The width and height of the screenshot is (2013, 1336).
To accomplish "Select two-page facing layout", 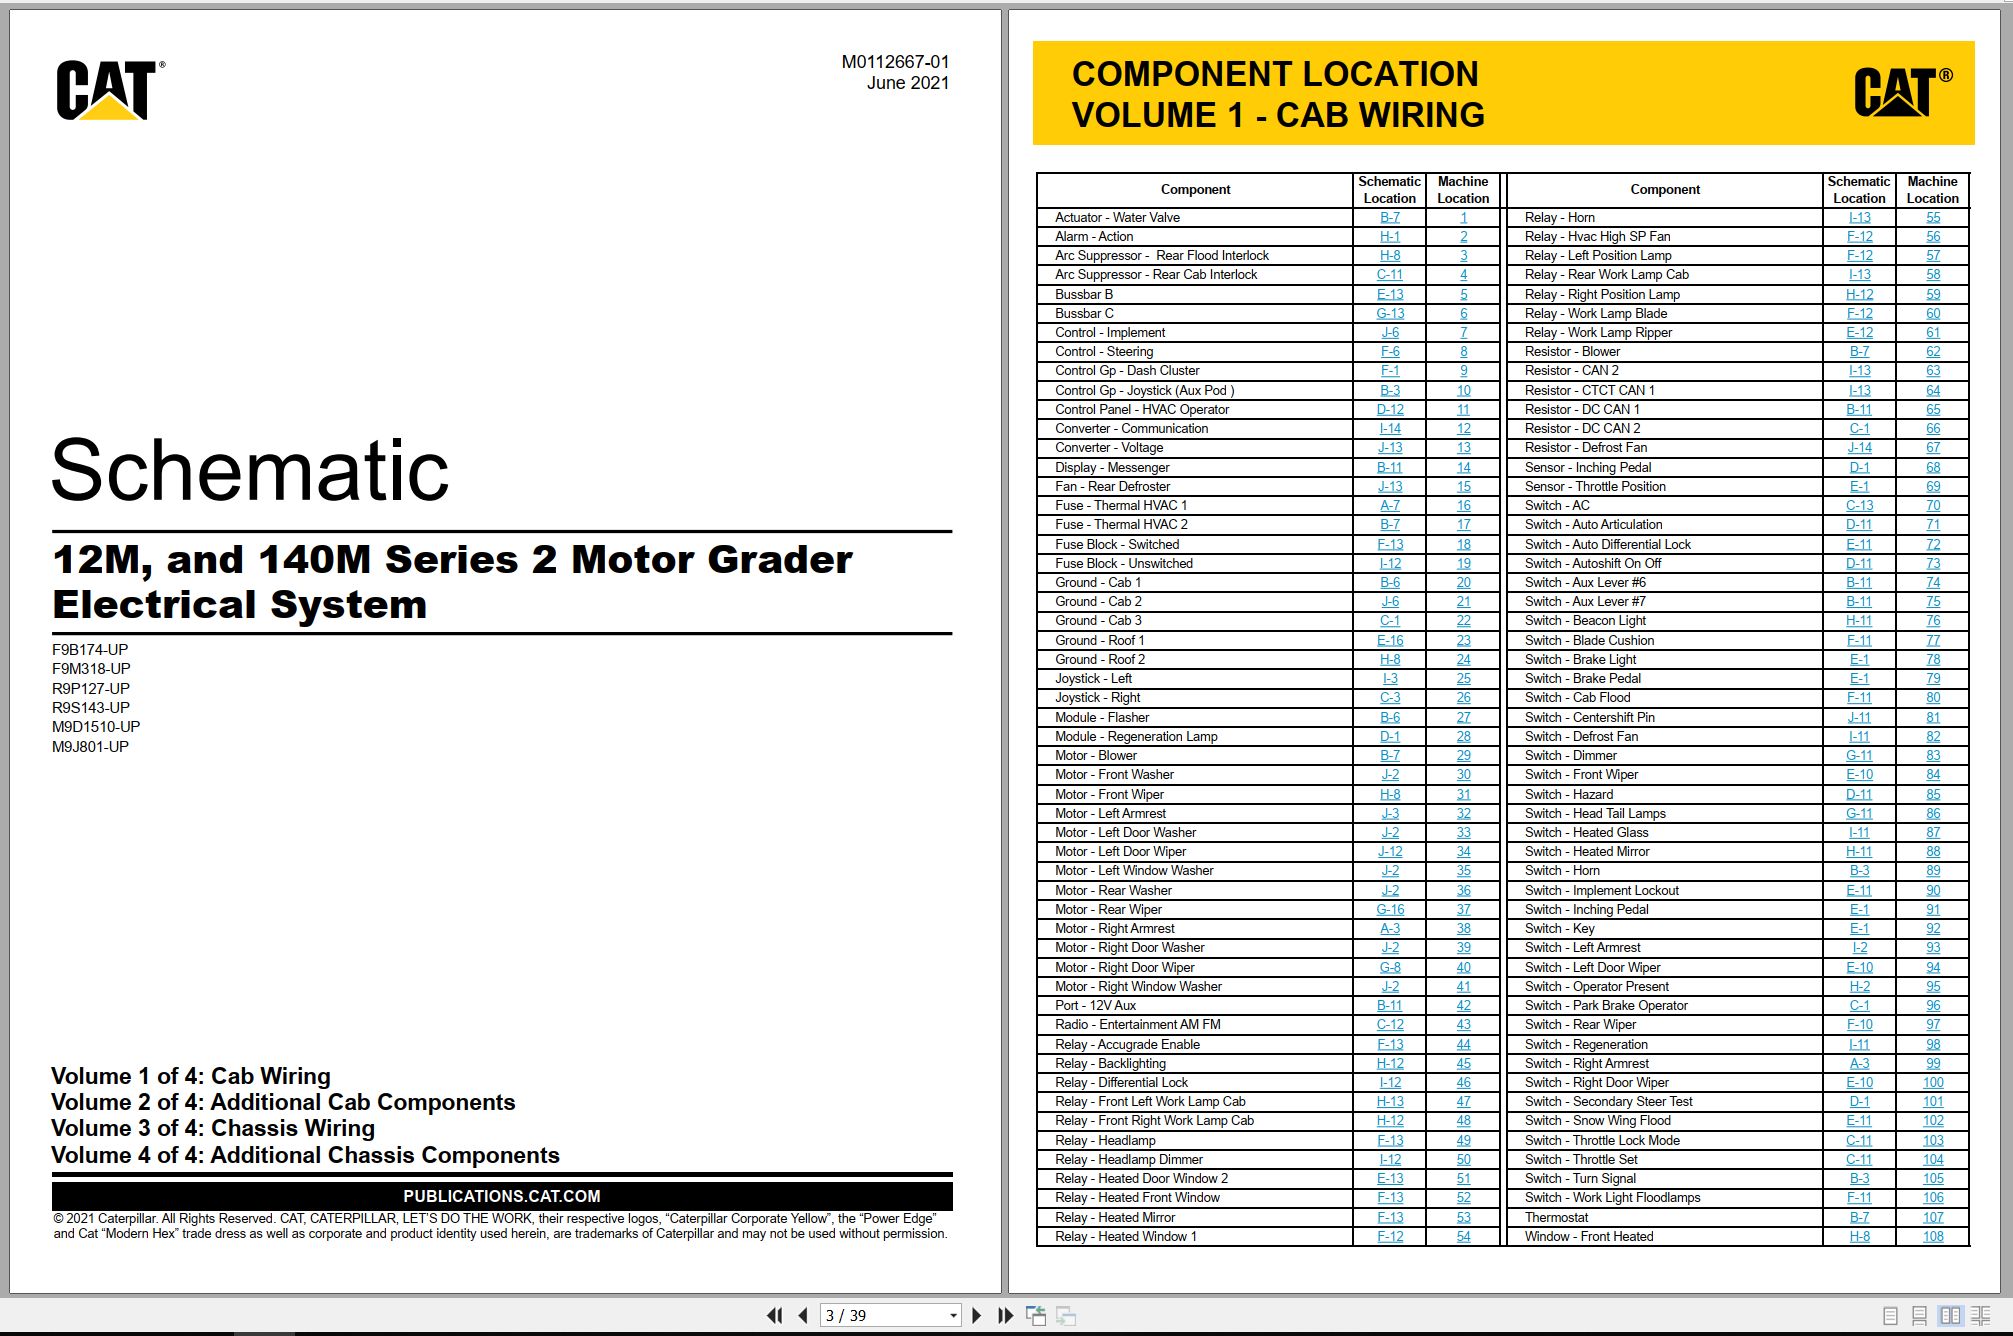I will coord(1950,1316).
